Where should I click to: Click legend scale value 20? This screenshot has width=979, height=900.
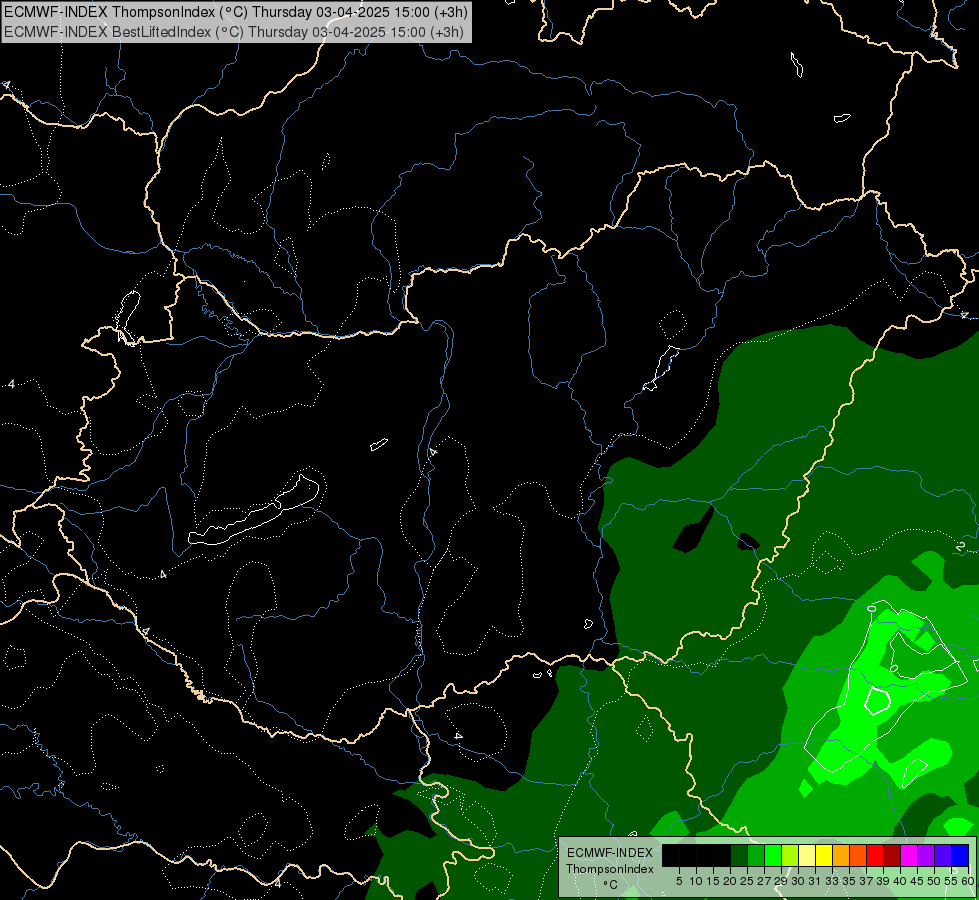pyautogui.click(x=730, y=881)
